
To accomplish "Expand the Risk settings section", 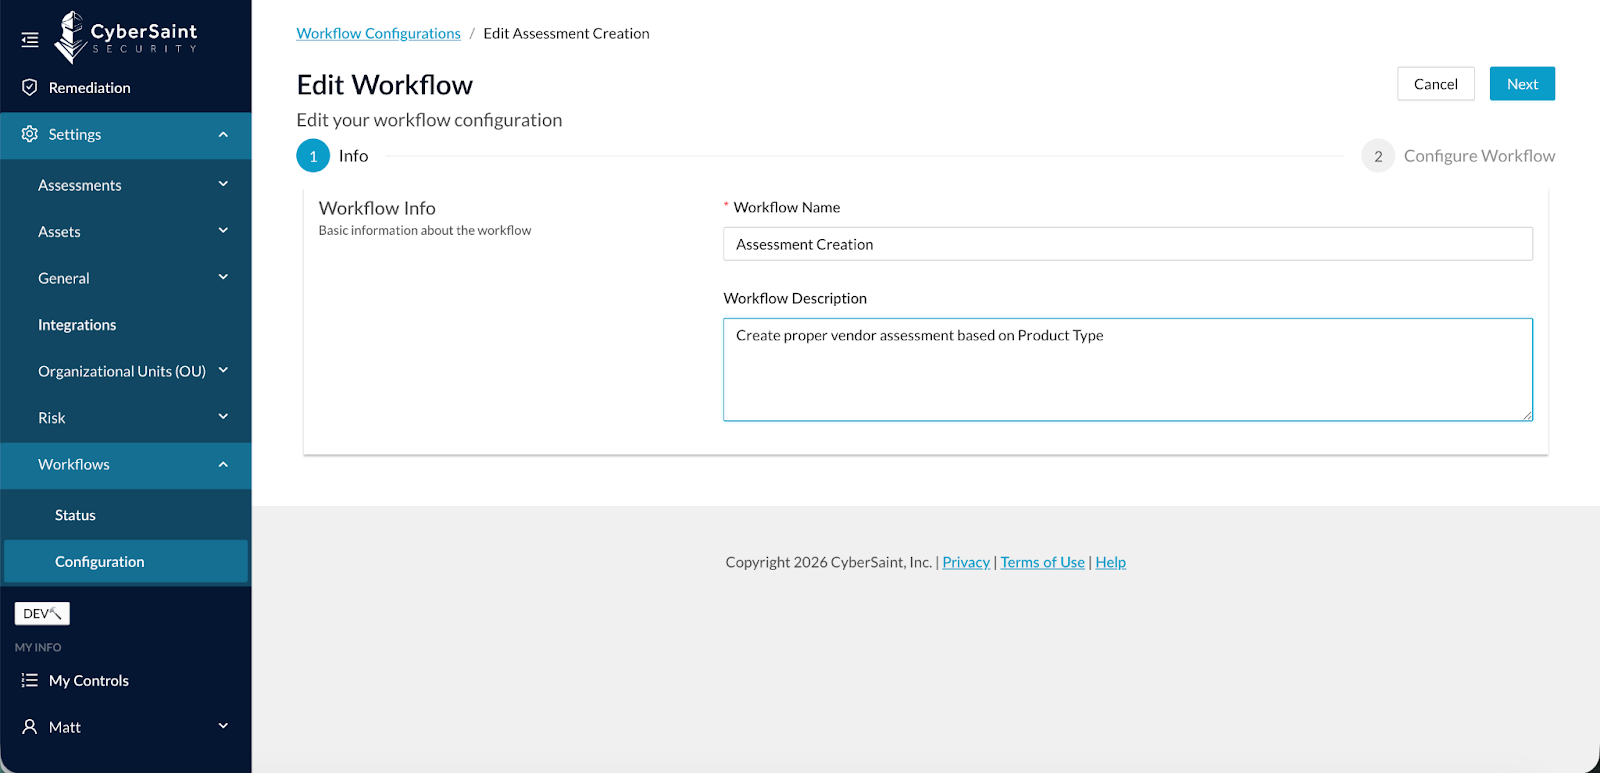I will 223,418.
